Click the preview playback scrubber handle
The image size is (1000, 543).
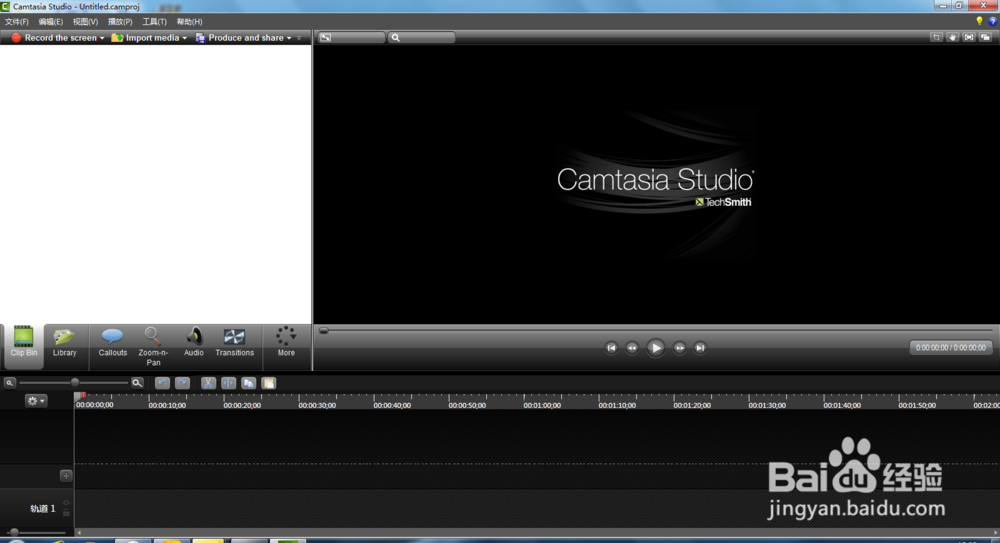324,331
